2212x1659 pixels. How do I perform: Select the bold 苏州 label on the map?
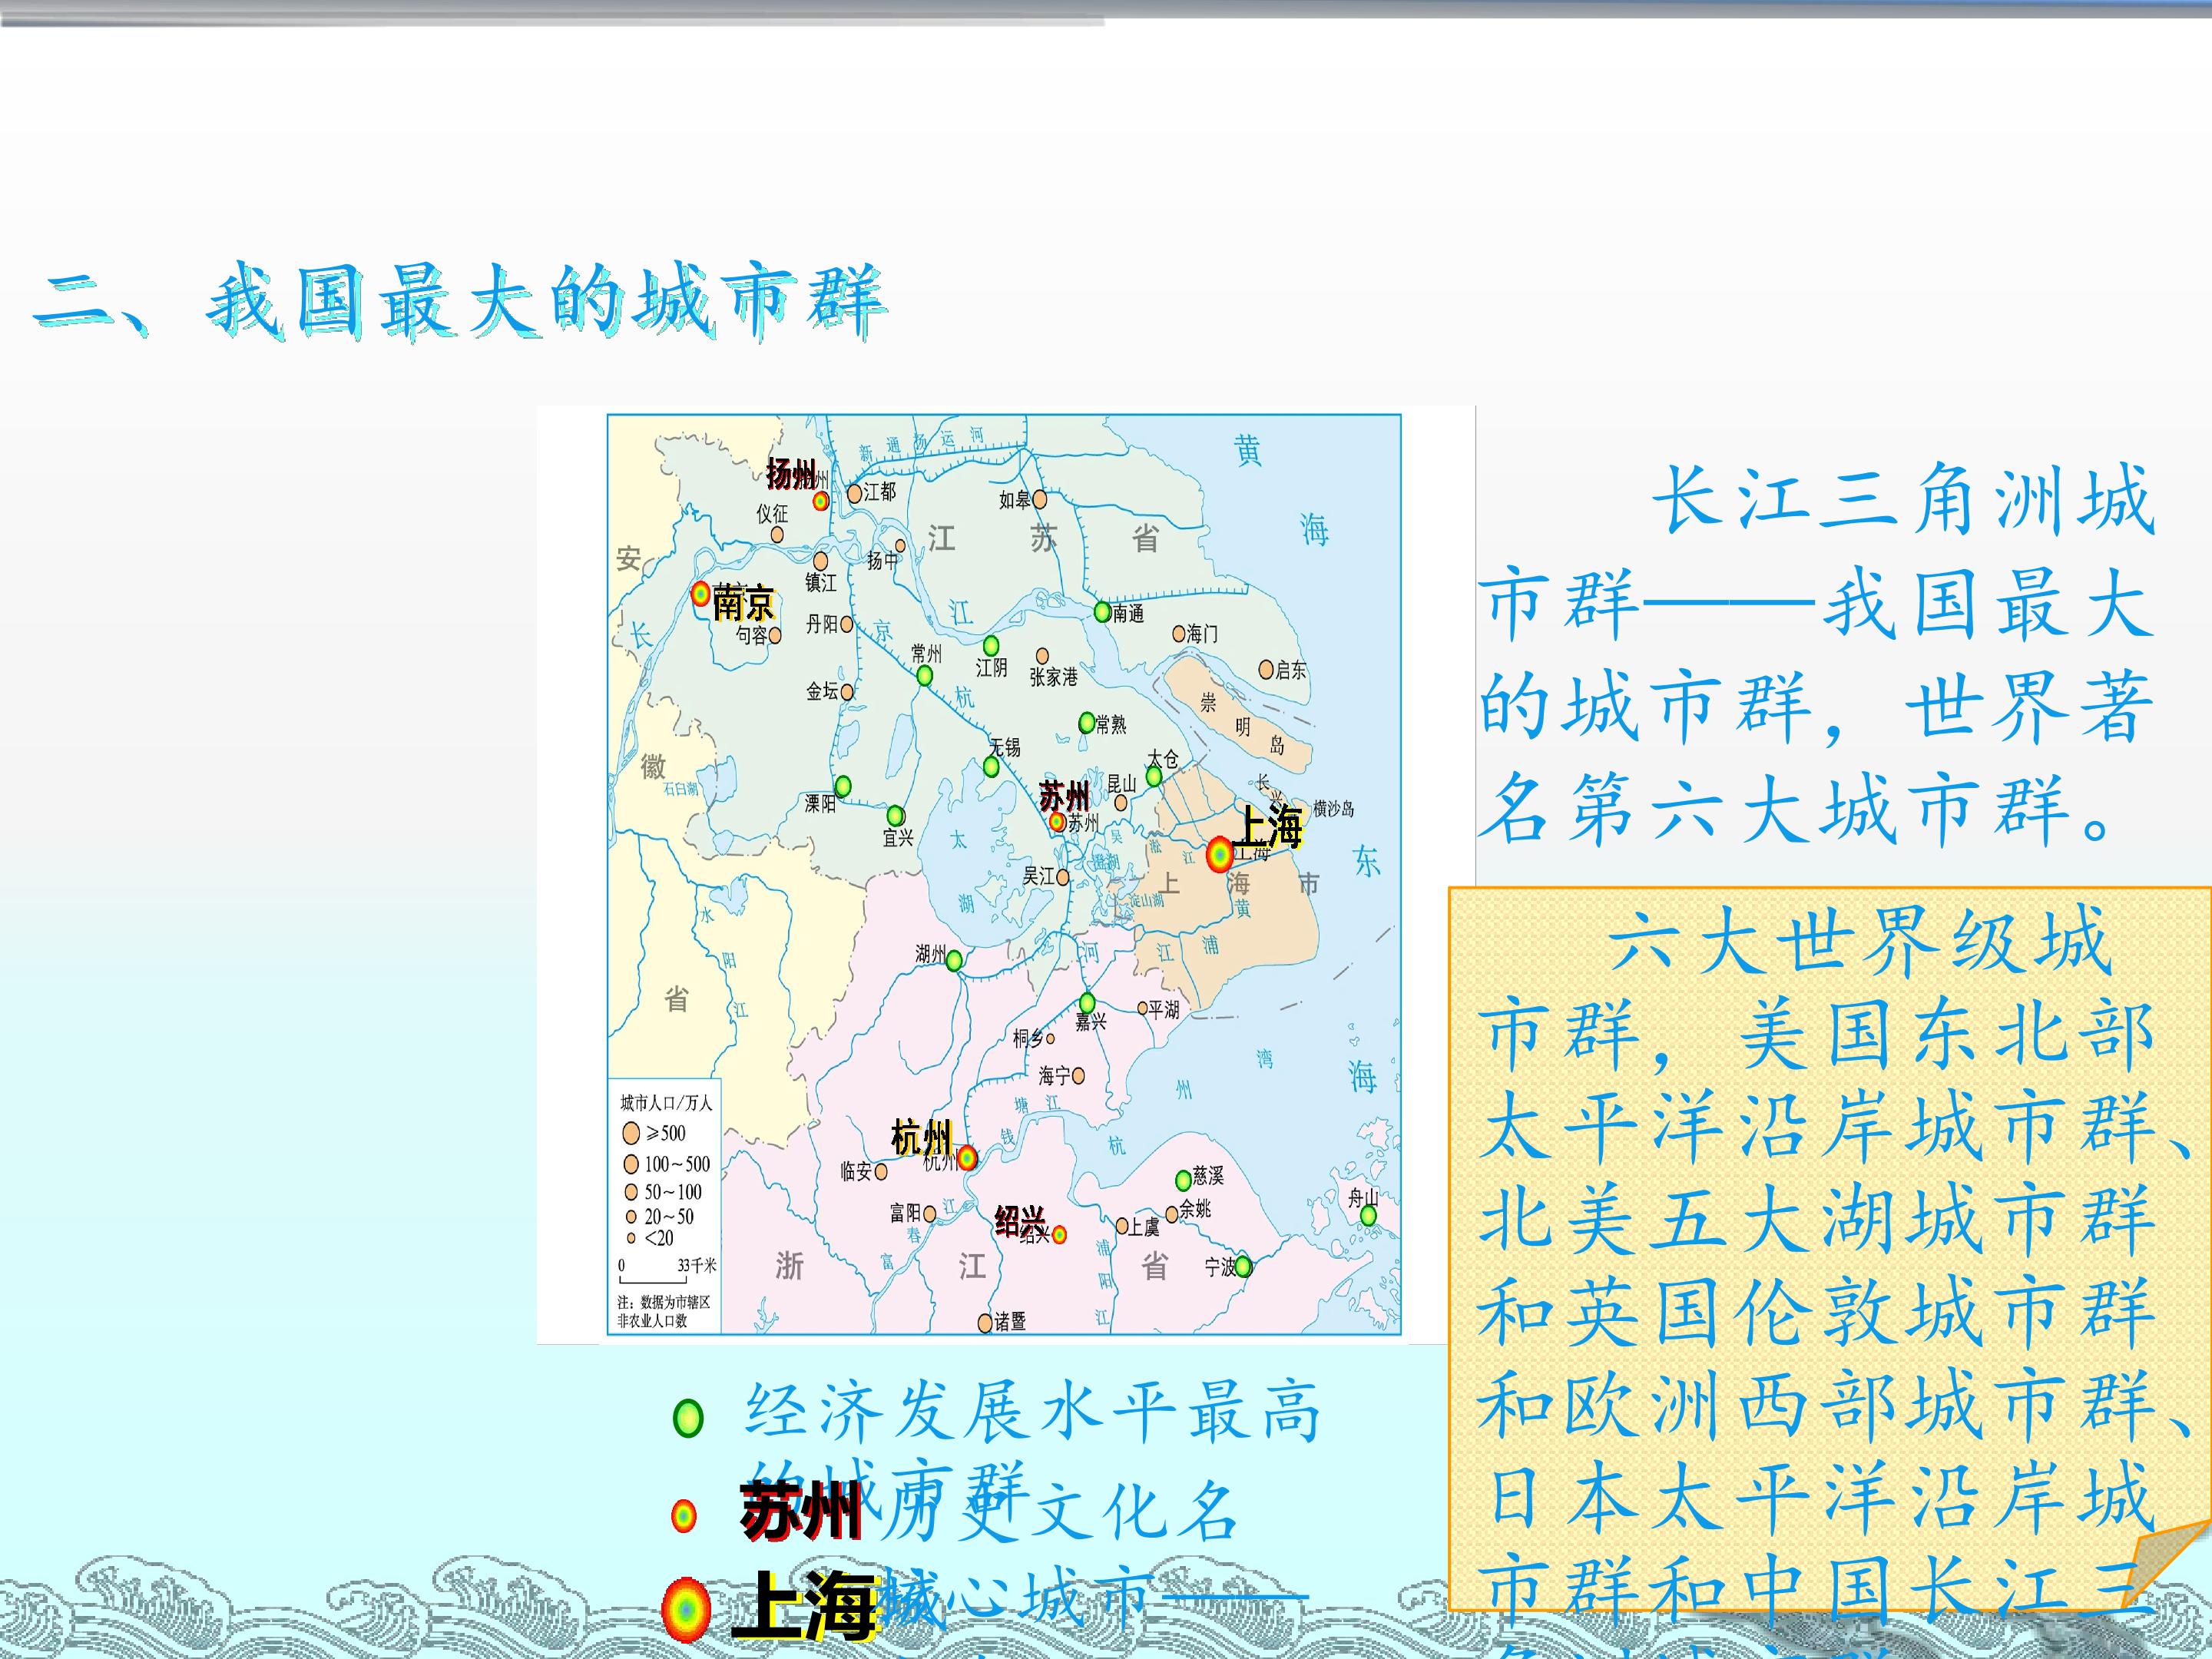coord(1063,797)
